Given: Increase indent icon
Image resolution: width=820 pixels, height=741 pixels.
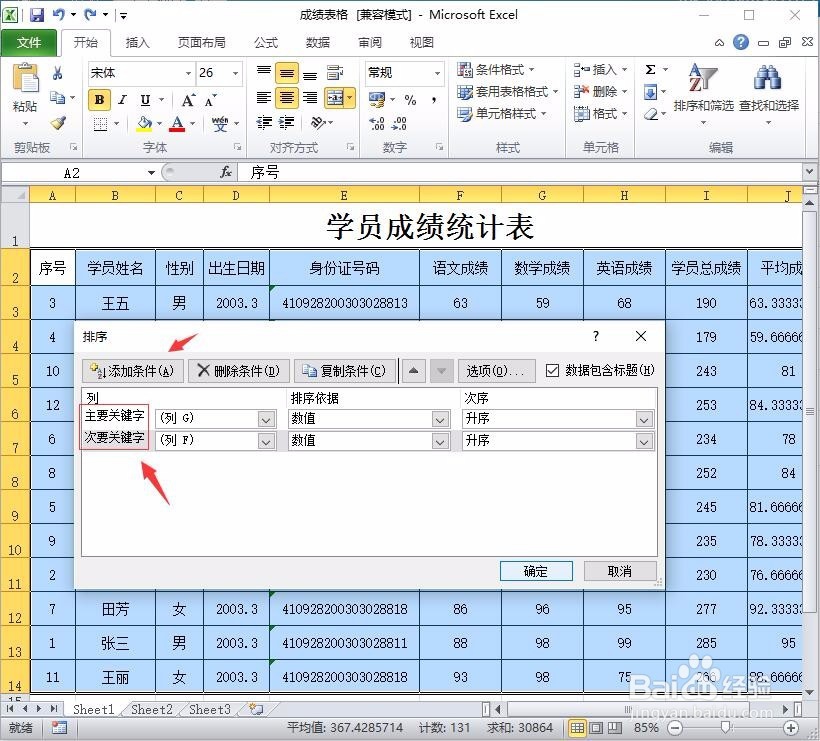Looking at the screenshot, I should point(287,123).
